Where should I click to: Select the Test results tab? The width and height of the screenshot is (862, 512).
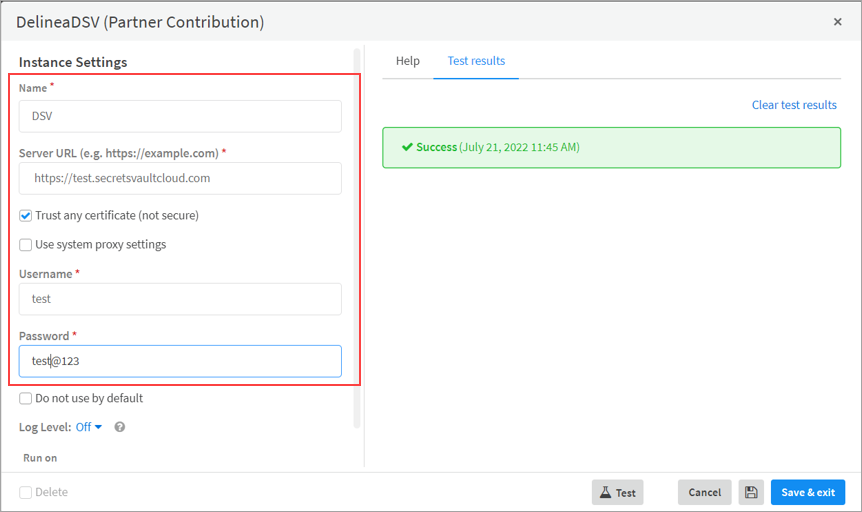pos(476,61)
